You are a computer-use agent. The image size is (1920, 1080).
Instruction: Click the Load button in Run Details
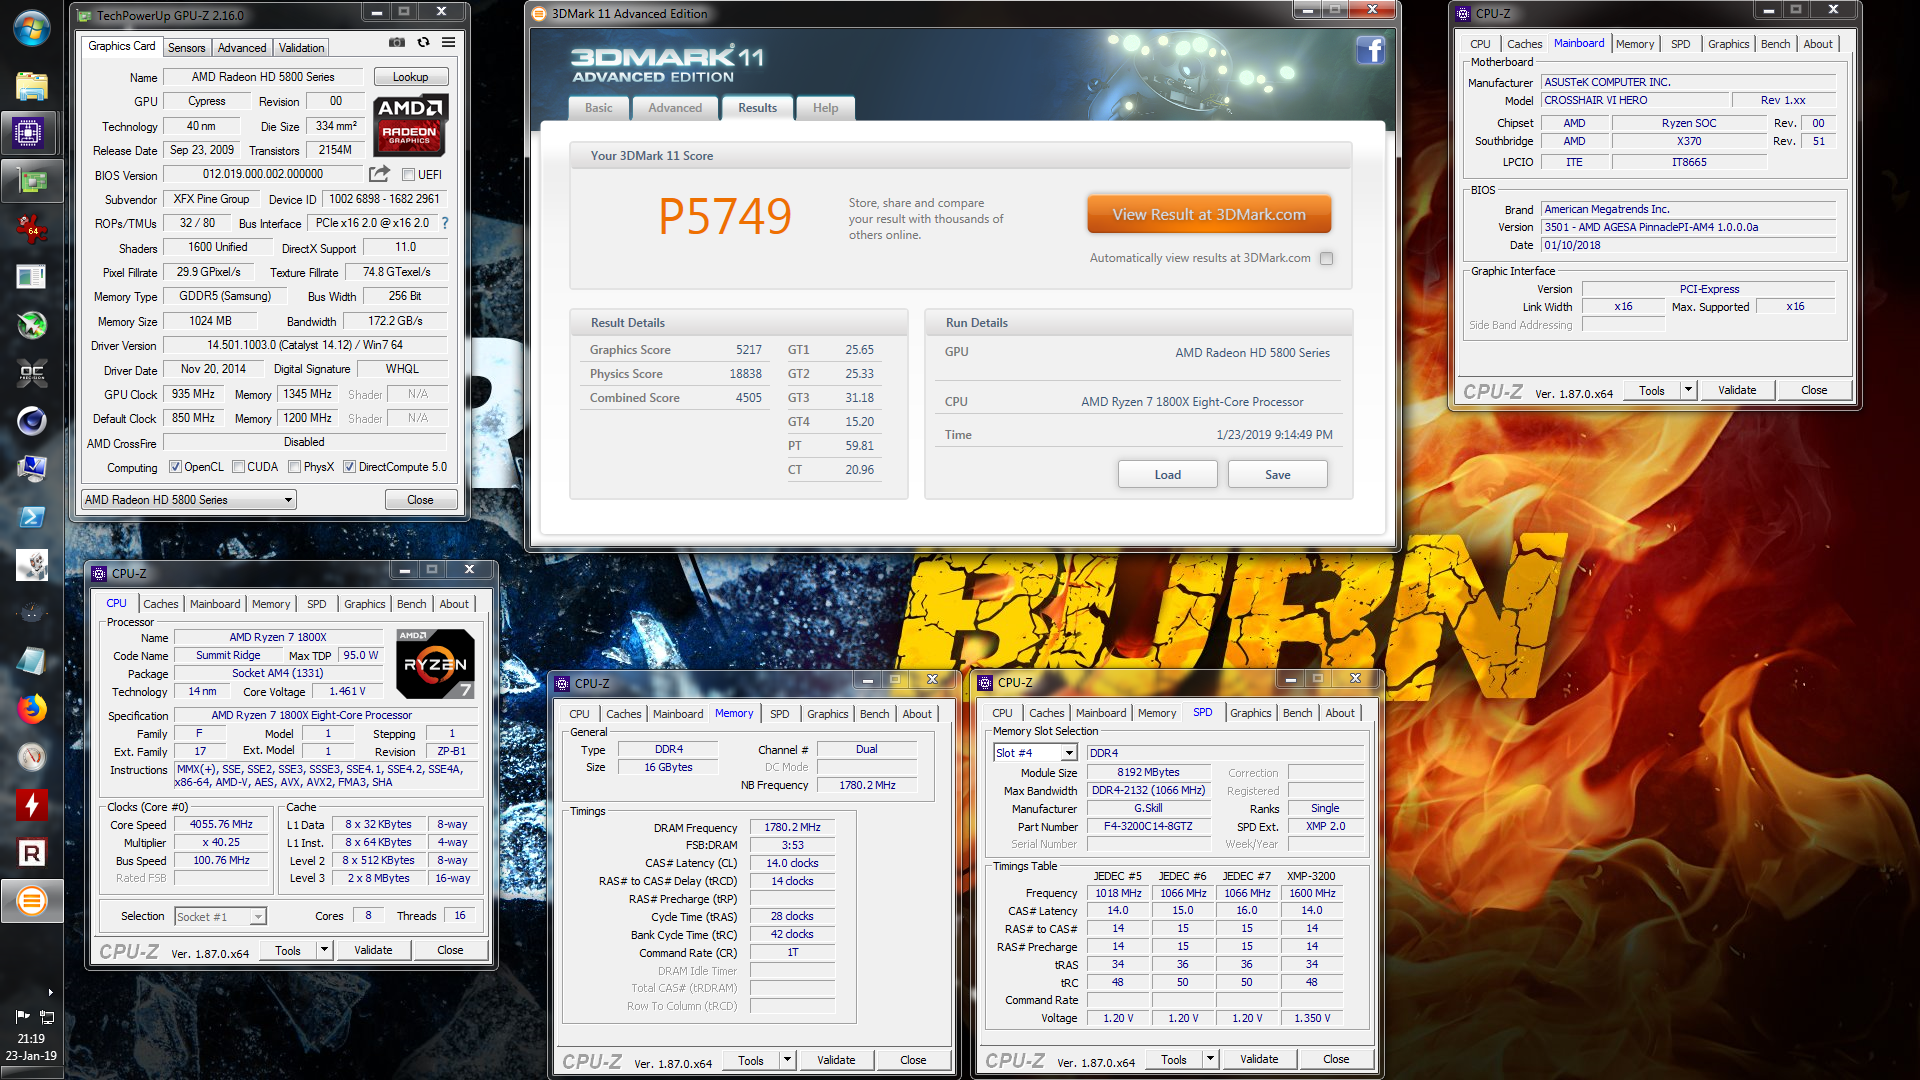(x=1167, y=474)
